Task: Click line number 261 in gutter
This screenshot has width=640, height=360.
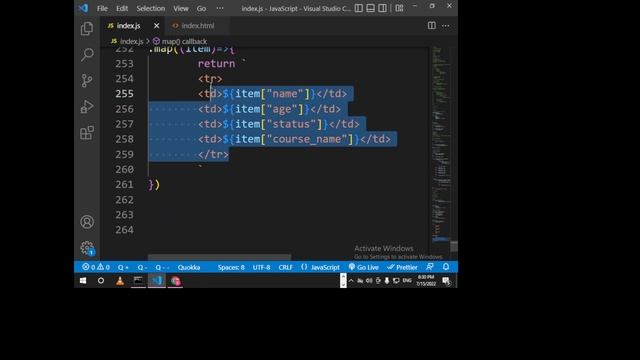Action: (124, 184)
